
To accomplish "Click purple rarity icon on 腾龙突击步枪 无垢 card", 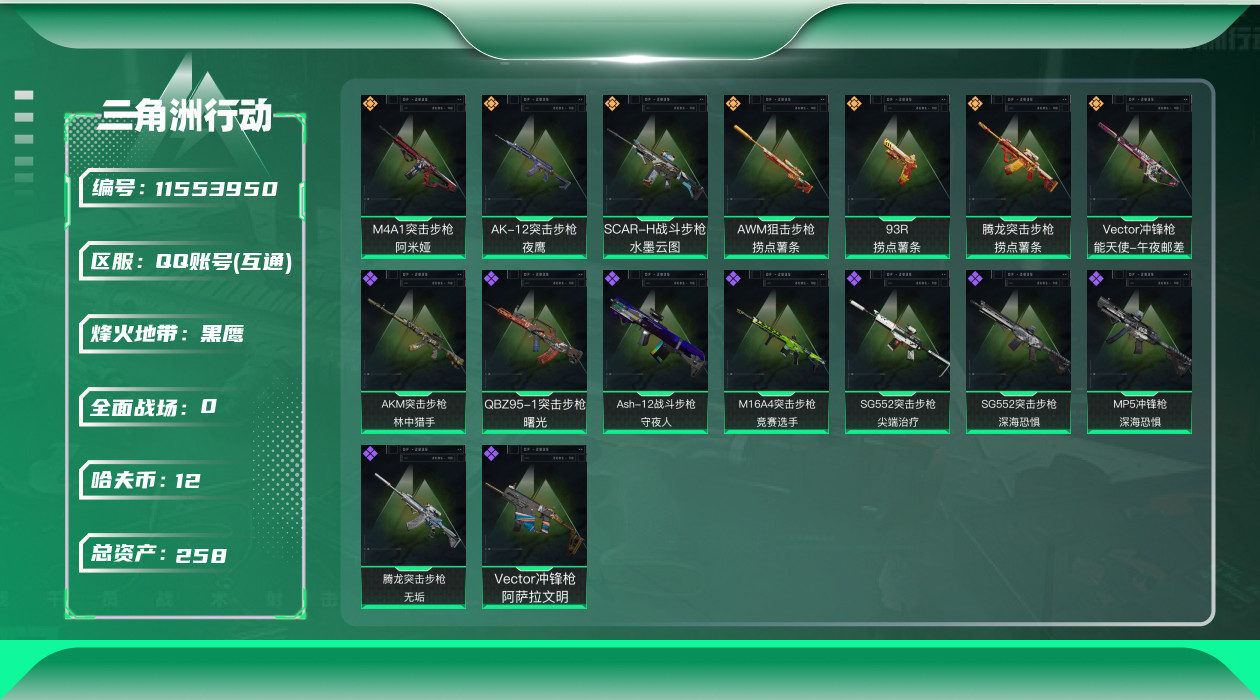I will (370, 453).
